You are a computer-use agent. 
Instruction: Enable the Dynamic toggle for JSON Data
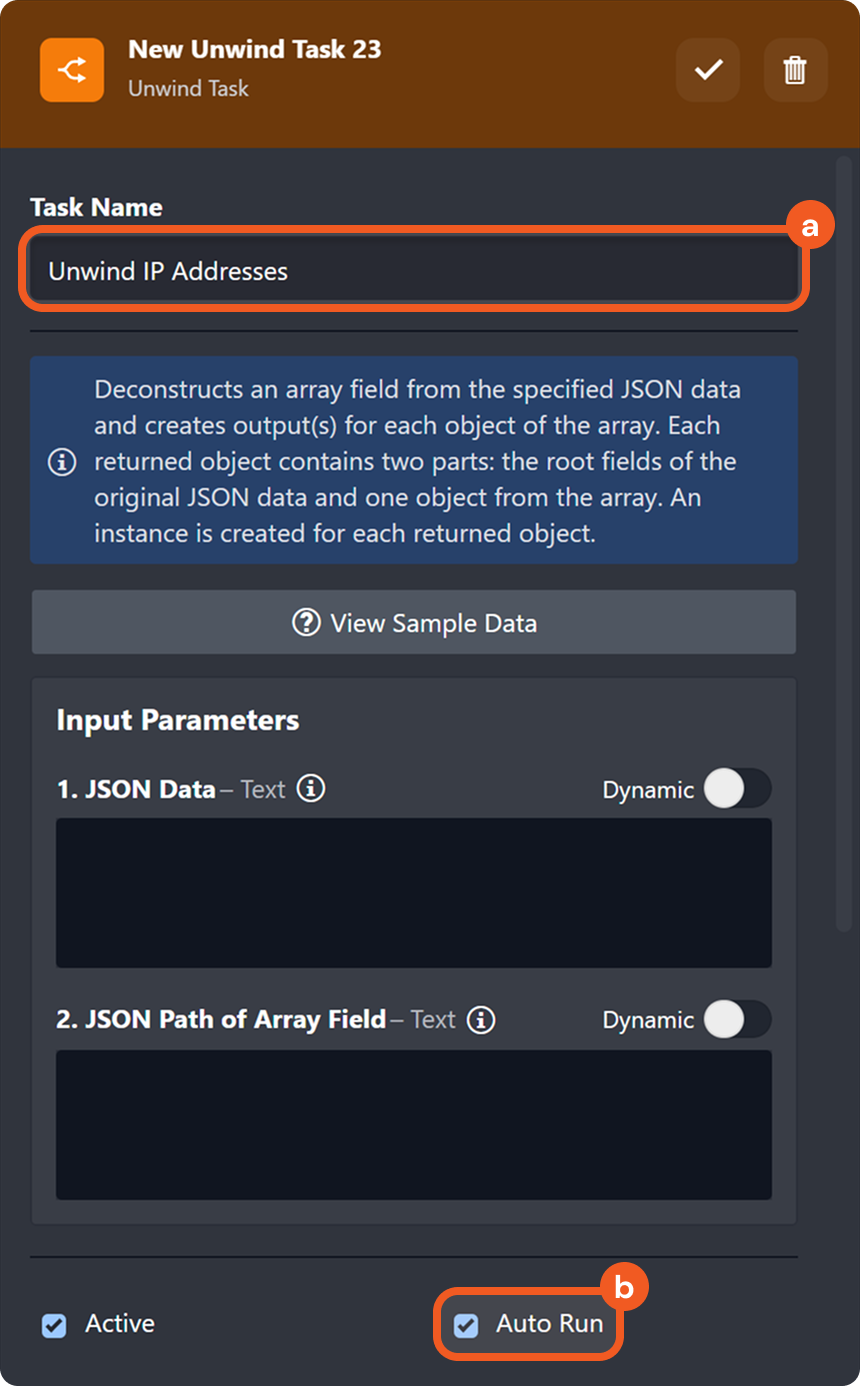pos(738,789)
